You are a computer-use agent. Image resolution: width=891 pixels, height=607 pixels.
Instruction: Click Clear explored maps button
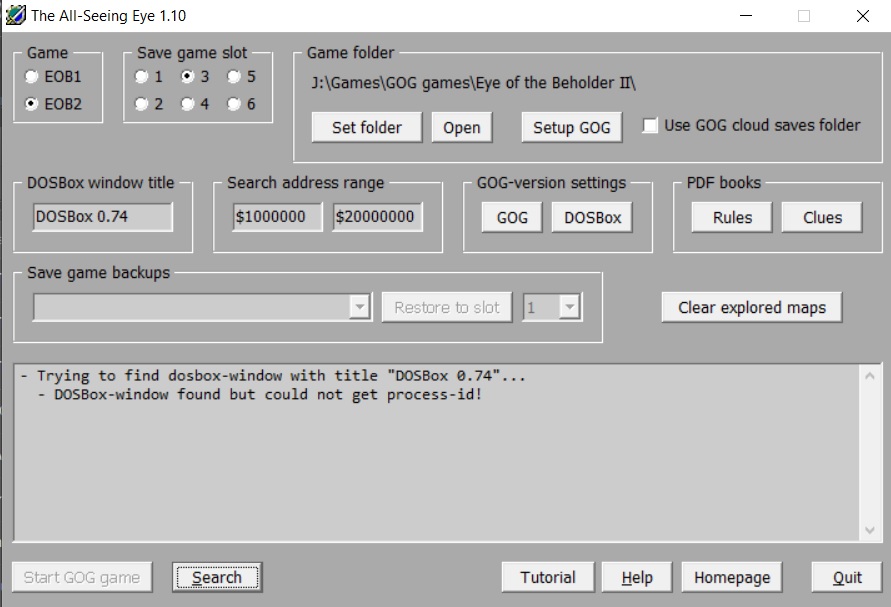point(752,307)
